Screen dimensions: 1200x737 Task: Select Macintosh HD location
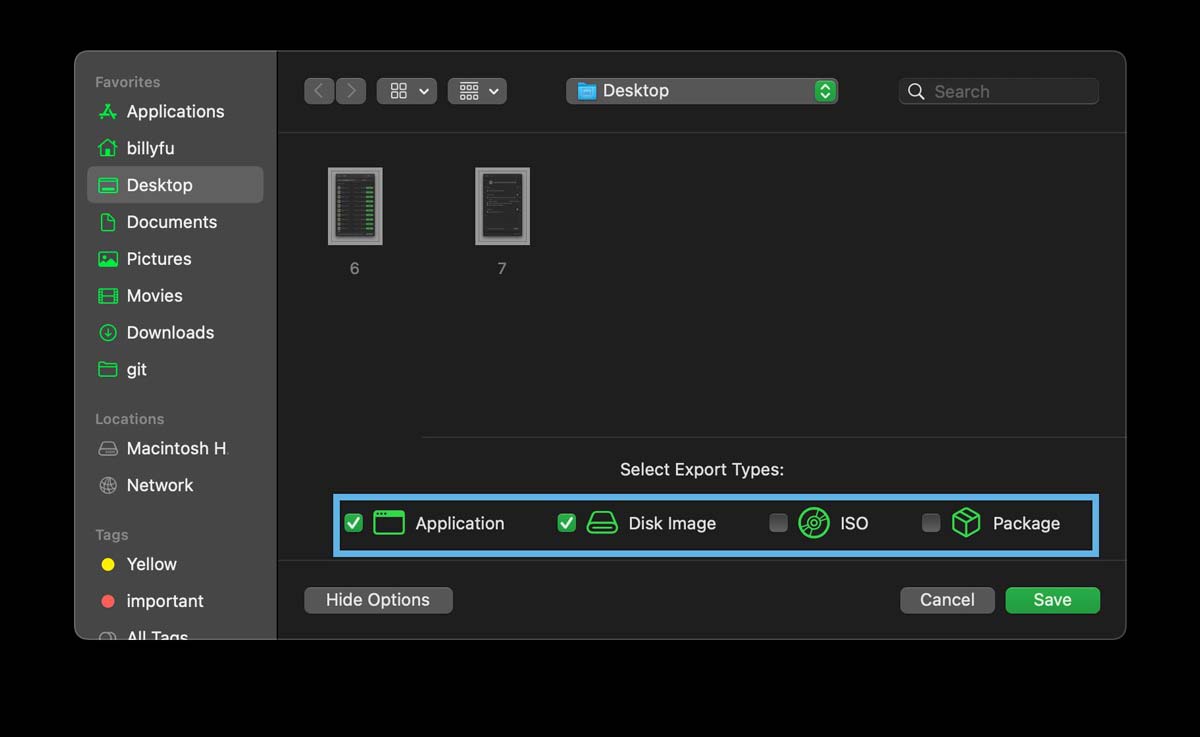(x=175, y=448)
